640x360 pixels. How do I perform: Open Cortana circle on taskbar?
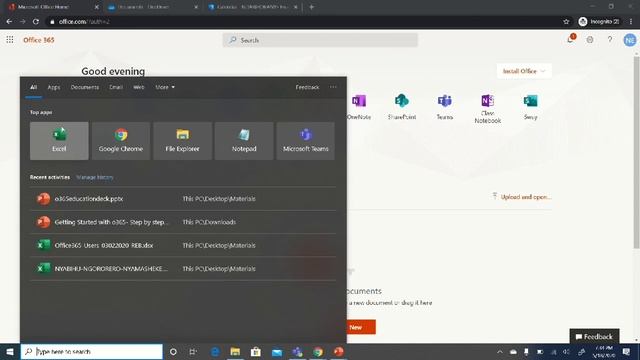(x=173, y=351)
